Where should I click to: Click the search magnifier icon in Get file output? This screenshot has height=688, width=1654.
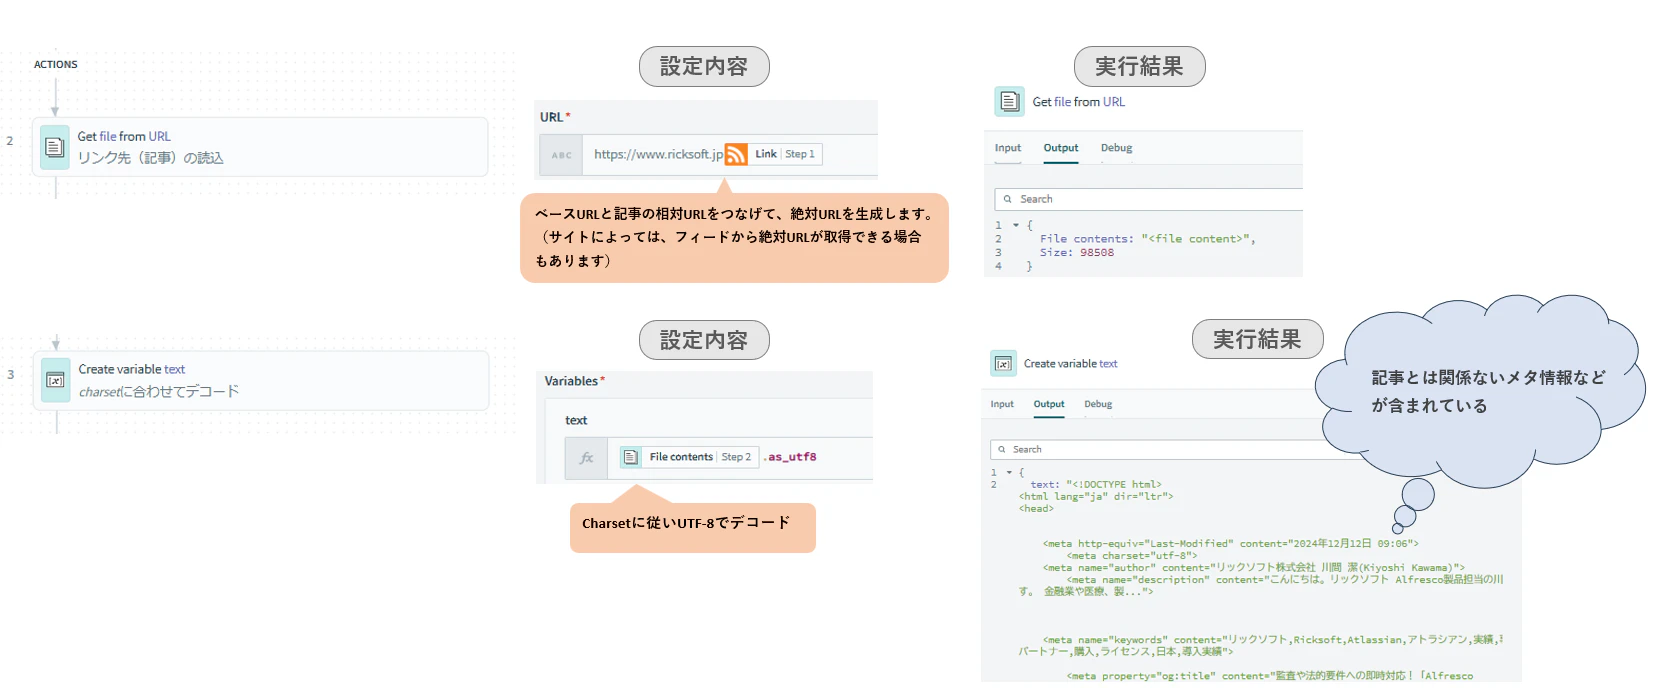[1007, 199]
